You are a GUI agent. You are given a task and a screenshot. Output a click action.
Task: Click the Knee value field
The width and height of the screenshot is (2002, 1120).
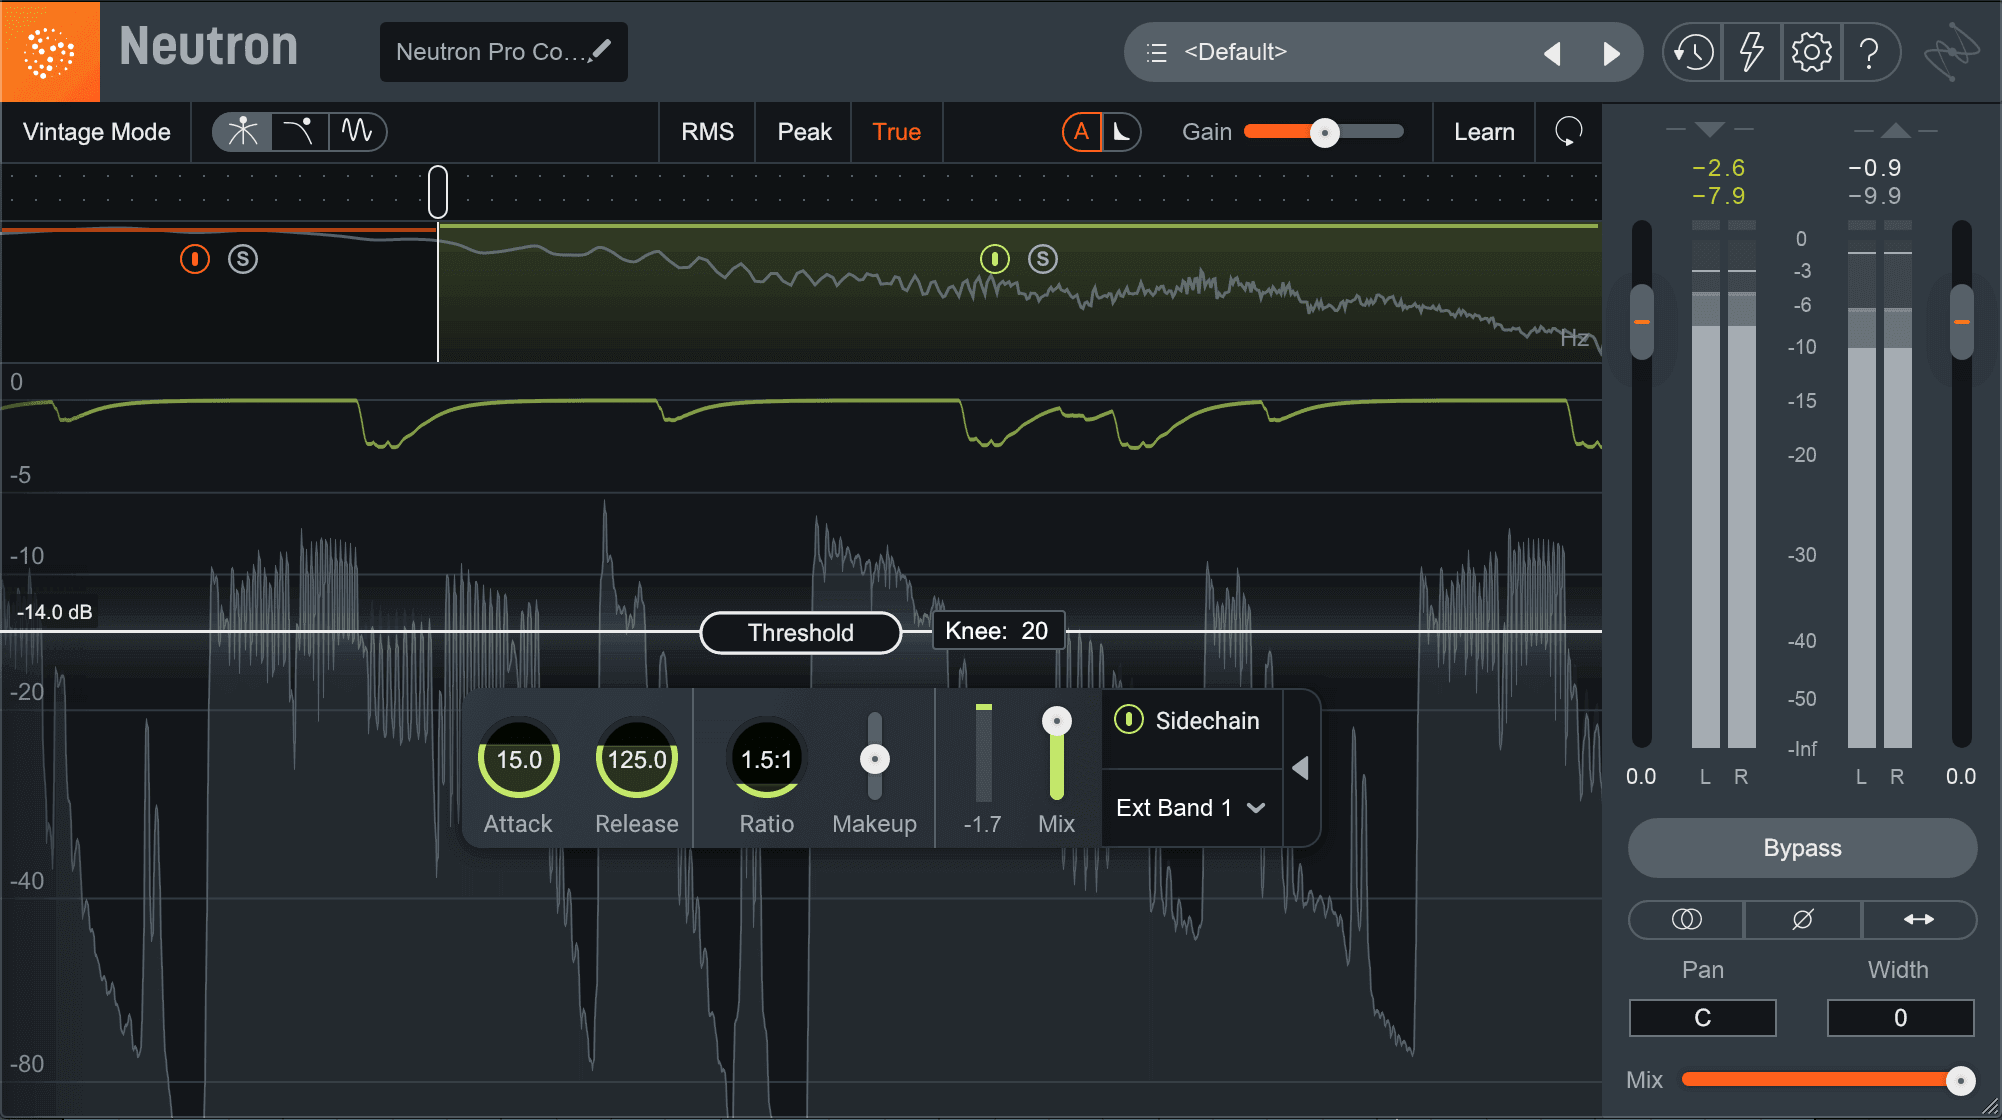998,631
